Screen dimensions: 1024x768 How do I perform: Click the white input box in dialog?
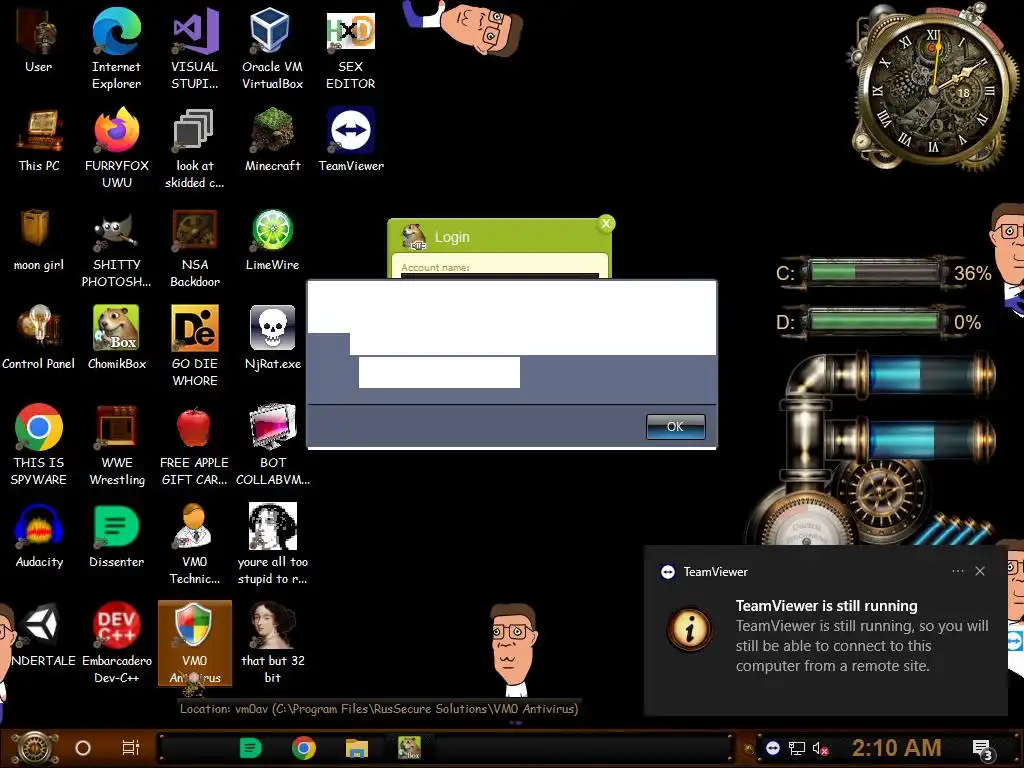[439, 372]
